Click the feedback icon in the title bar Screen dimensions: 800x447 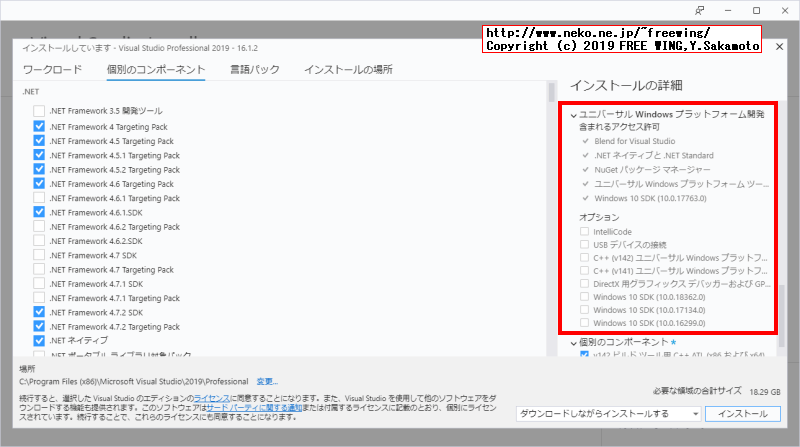[699, 10]
